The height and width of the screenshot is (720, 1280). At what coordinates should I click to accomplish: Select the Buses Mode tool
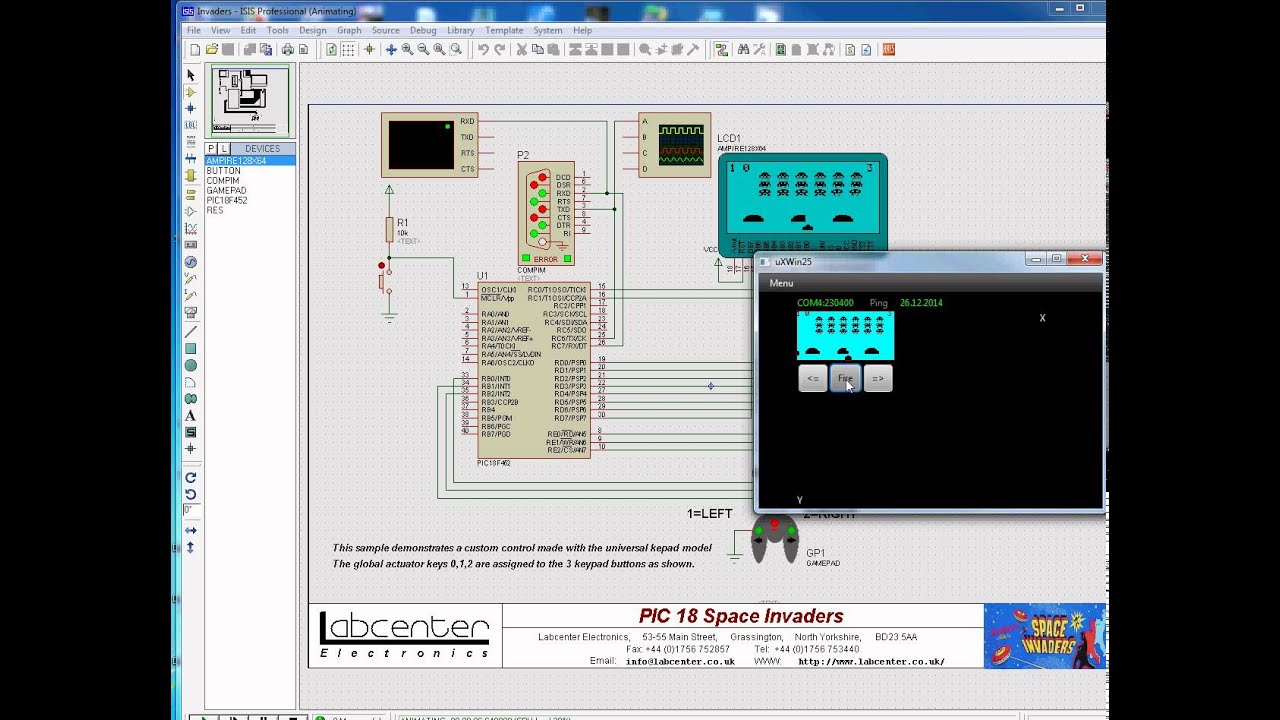coord(190,159)
